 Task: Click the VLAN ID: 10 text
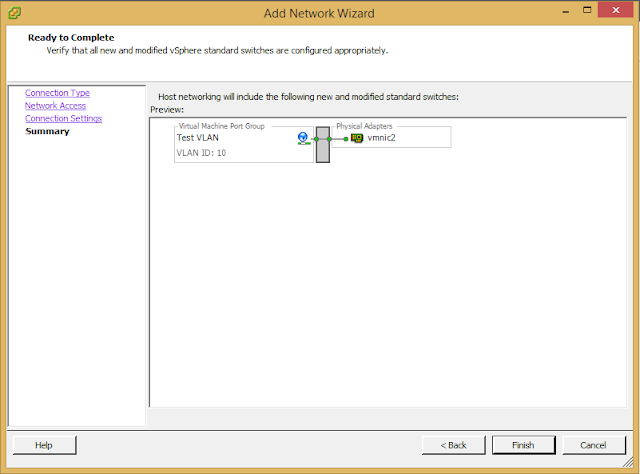click(201, 153)
